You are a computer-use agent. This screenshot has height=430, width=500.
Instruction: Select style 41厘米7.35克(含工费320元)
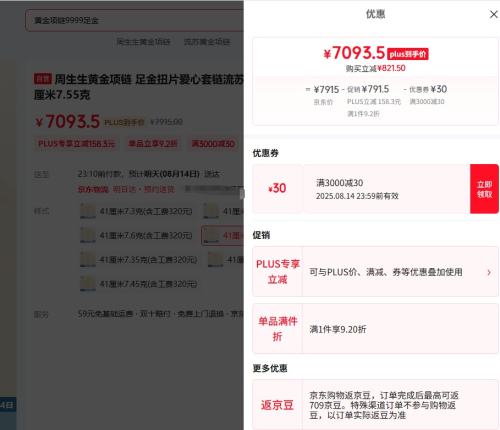click(139, 260)
